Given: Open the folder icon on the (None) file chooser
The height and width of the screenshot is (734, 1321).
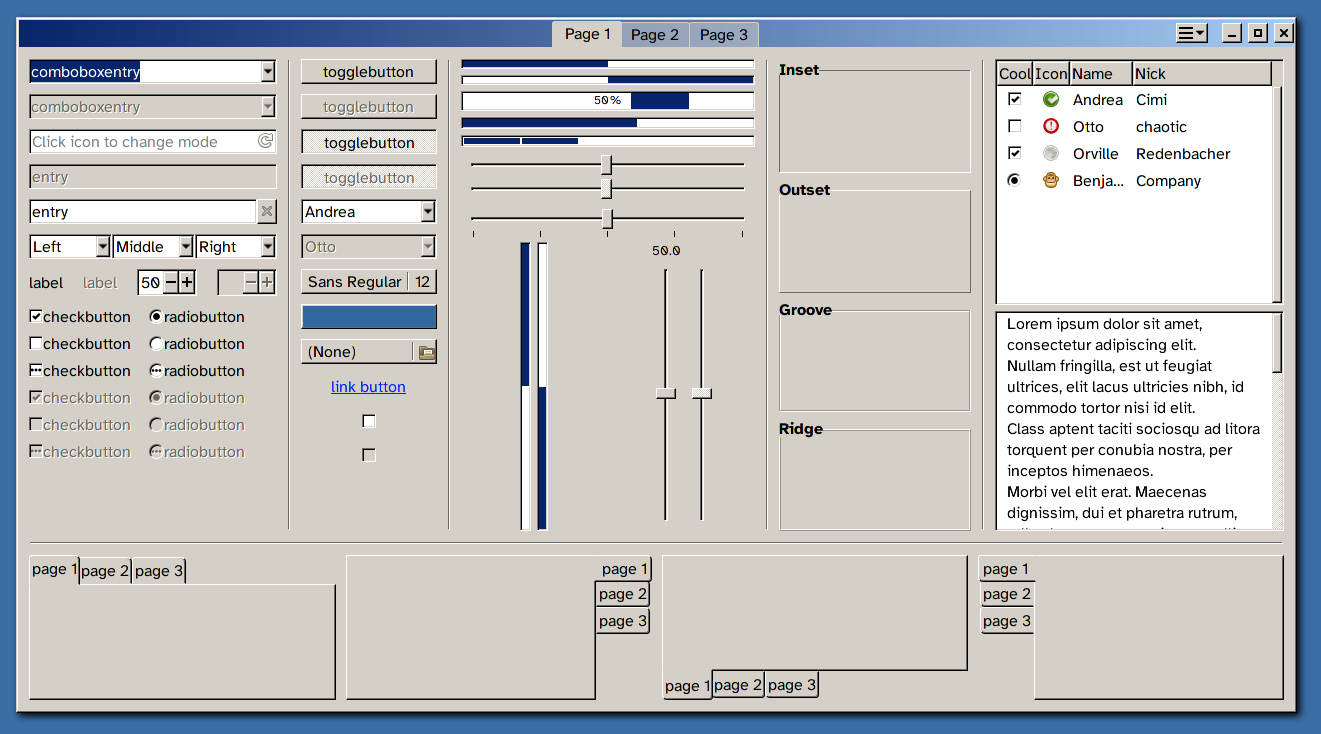Looking at the screenshot, I should 428,351.
